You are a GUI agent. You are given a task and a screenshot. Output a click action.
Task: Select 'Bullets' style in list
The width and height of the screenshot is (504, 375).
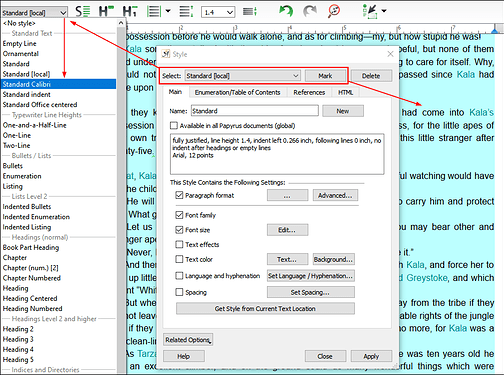pyautogui.click(x=58, y=166)
